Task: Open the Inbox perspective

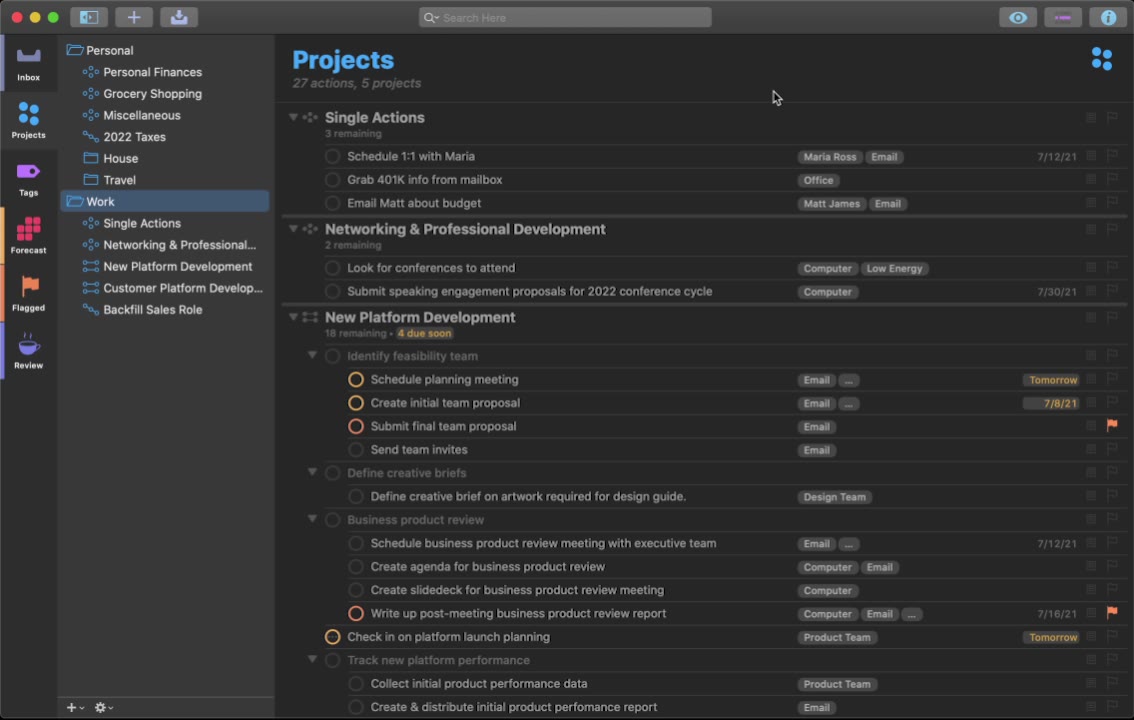Action: pos(28,64)
